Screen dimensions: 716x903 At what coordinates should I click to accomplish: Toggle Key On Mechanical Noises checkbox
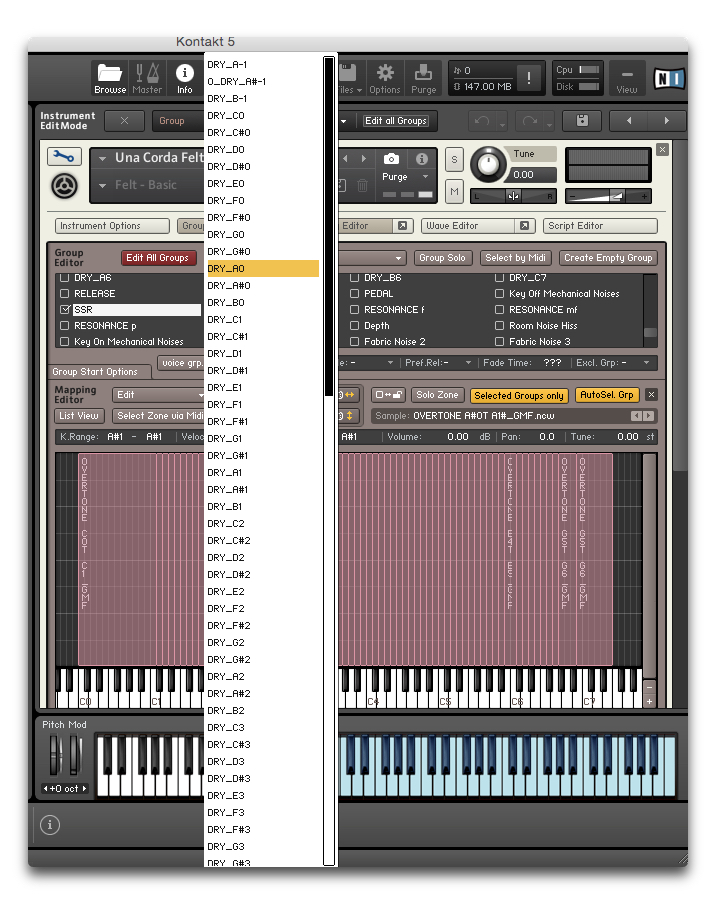click(65, 342)
